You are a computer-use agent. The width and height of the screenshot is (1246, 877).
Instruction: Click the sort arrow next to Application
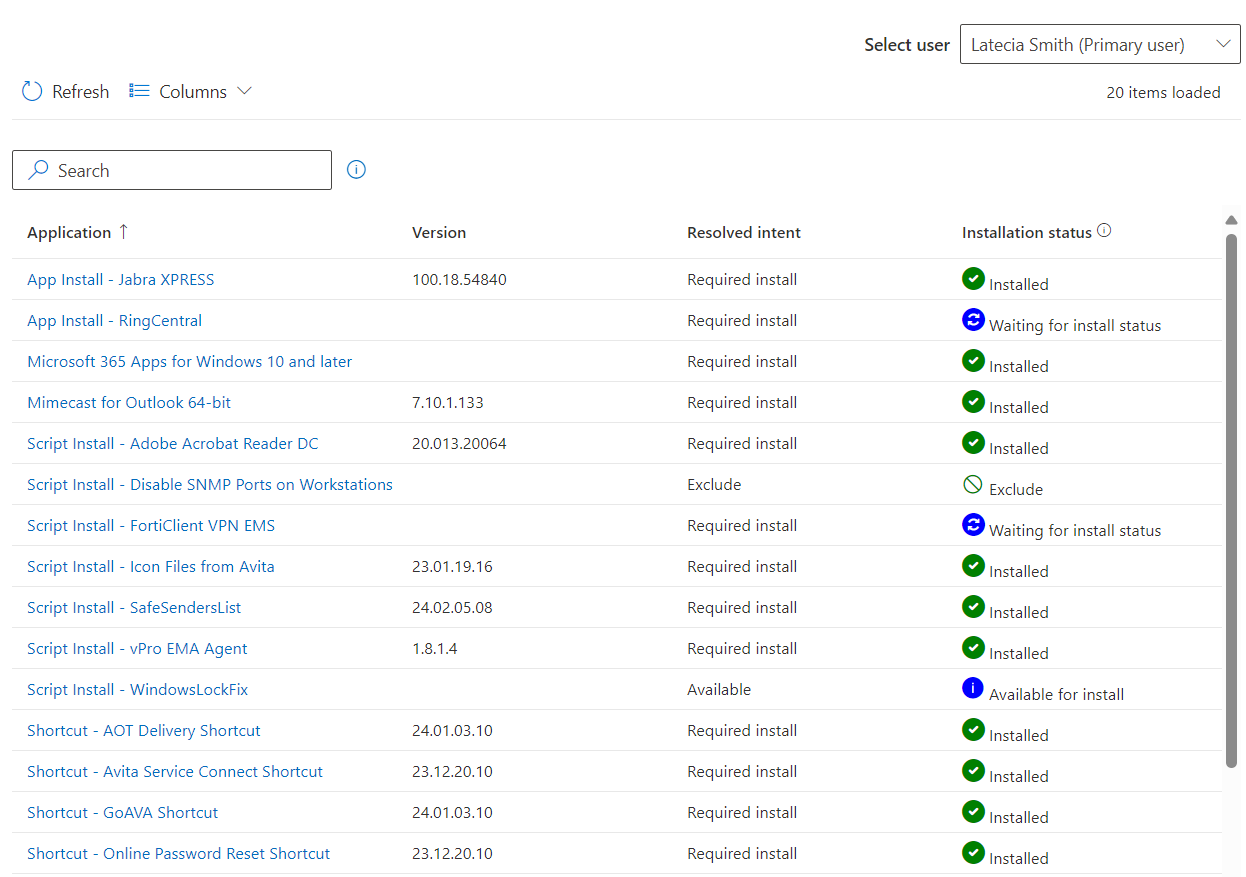(124, 232)
